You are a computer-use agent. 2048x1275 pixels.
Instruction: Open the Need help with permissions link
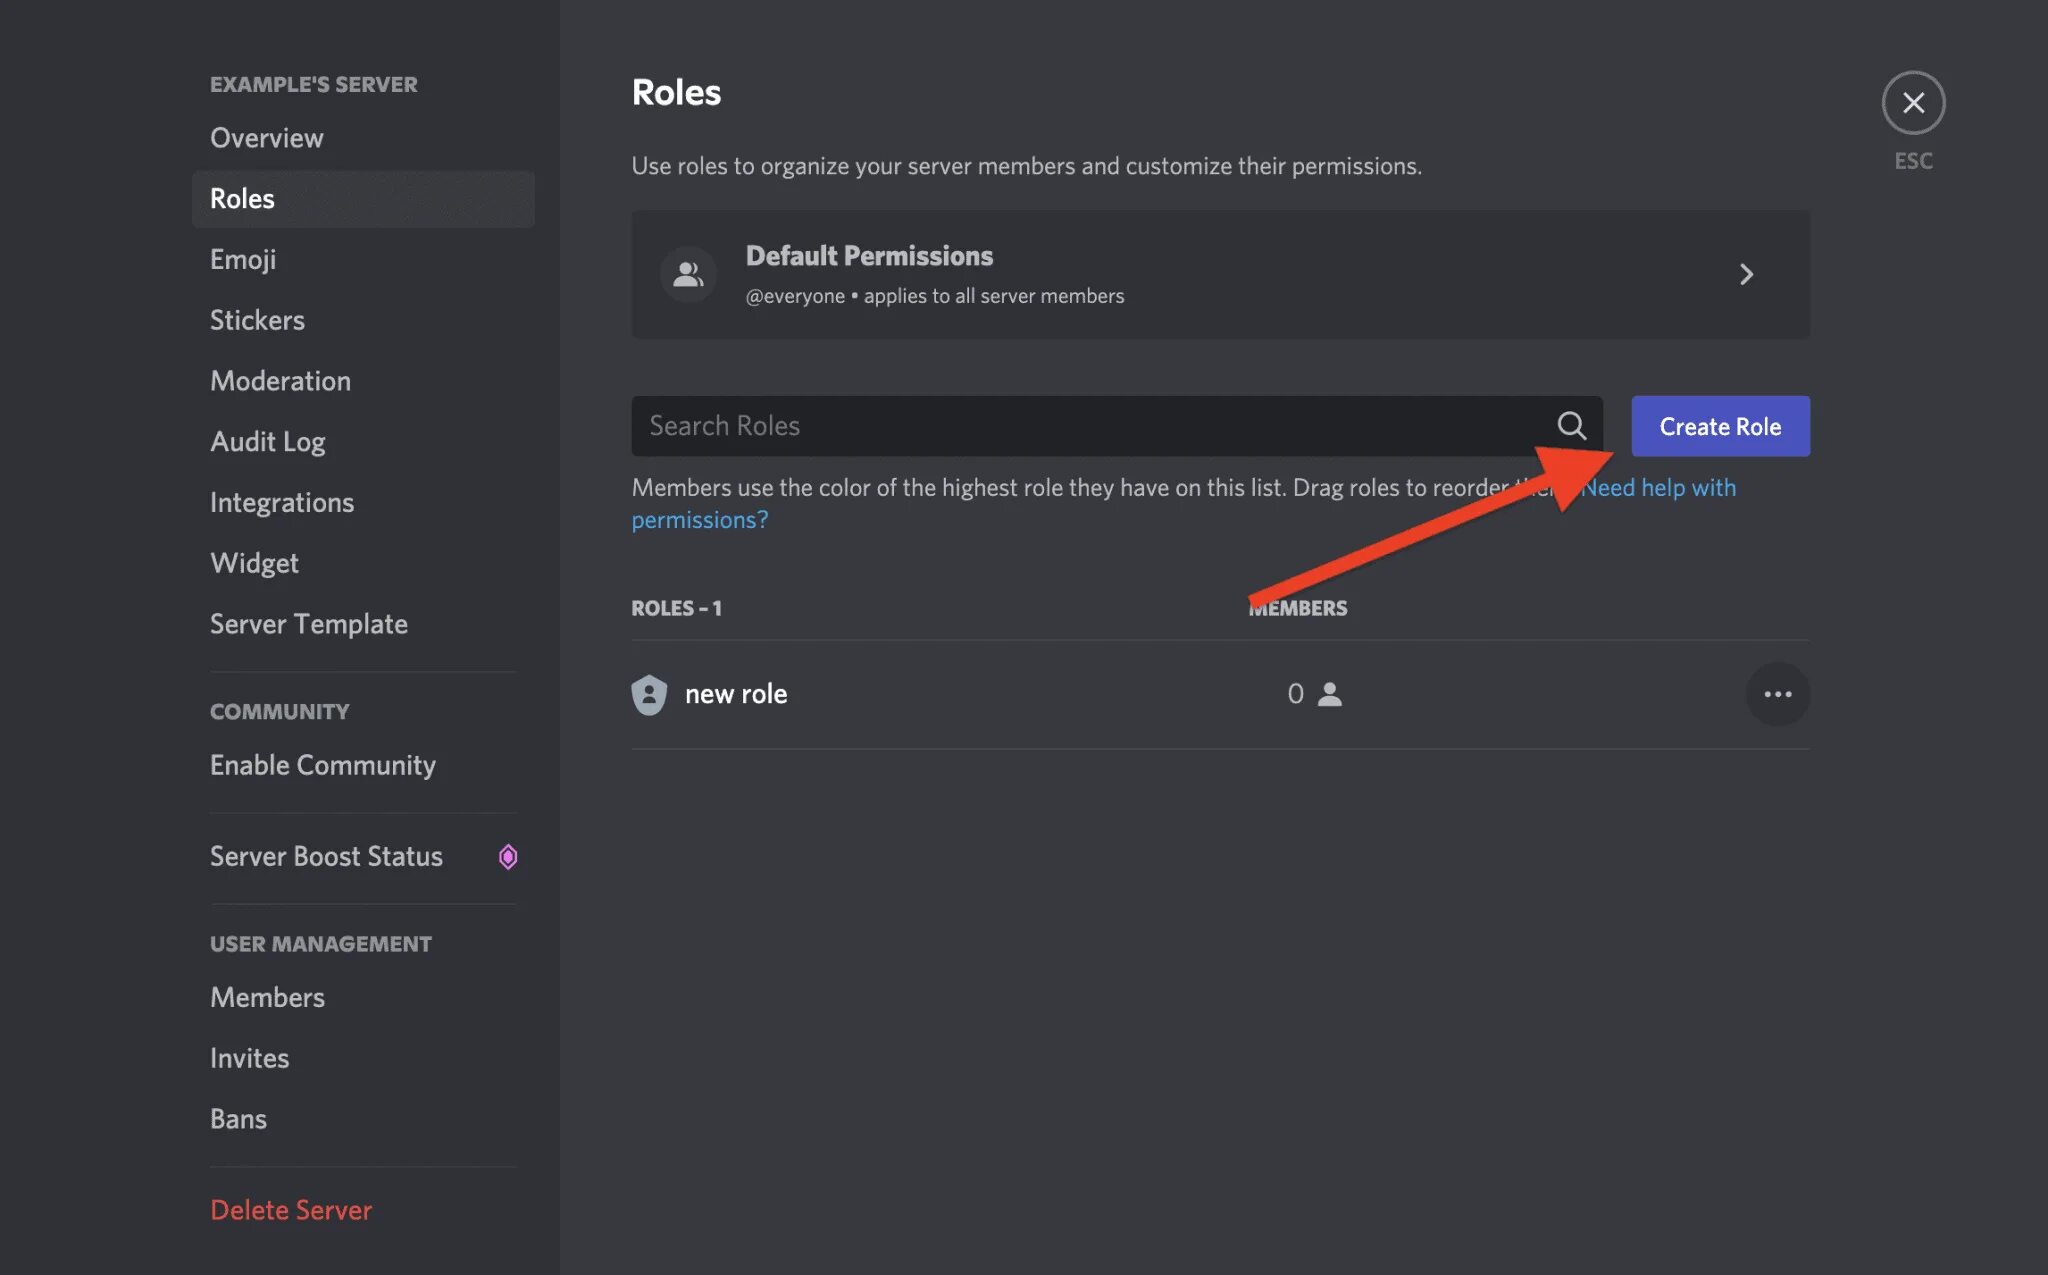point(1658,488)
